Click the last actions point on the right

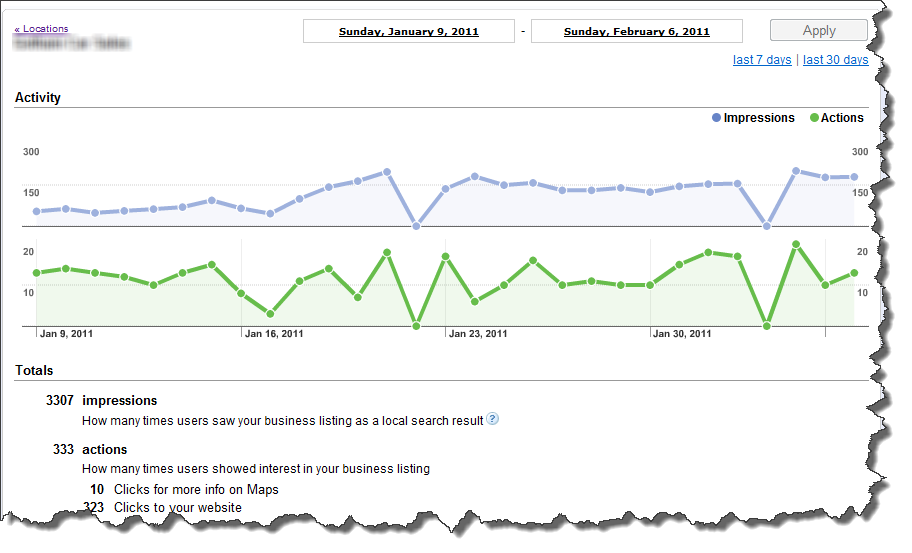pos(854,272)
